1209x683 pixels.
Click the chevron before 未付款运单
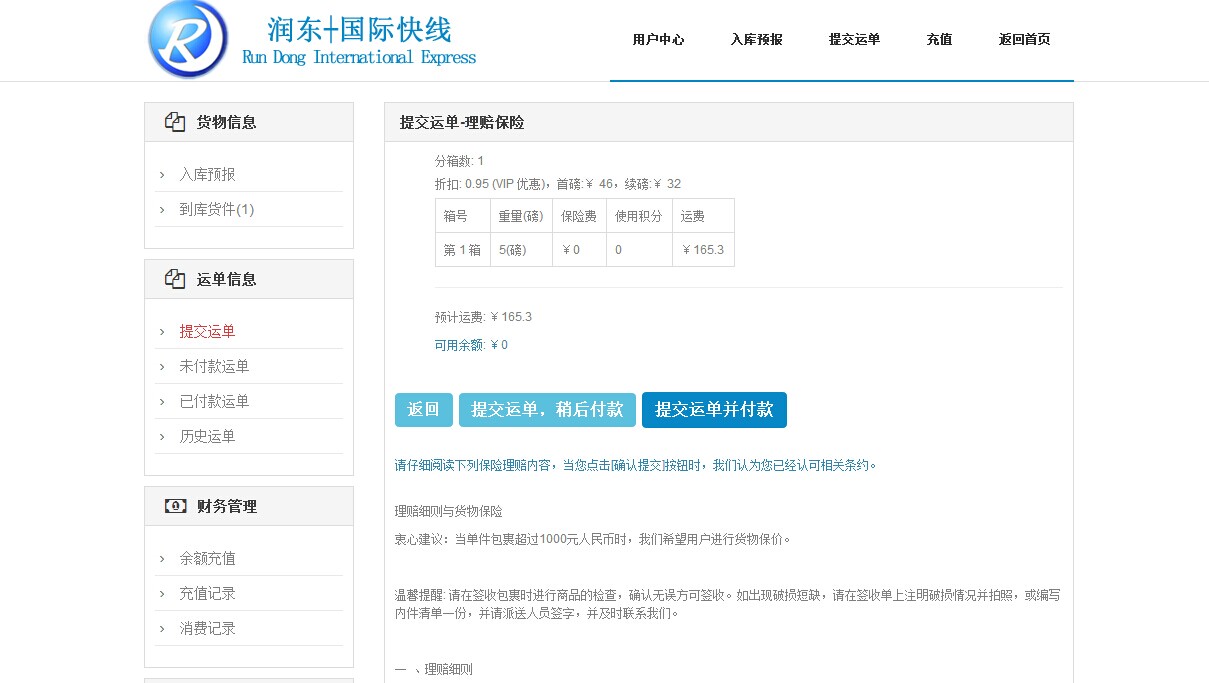[x=162, y=366]
